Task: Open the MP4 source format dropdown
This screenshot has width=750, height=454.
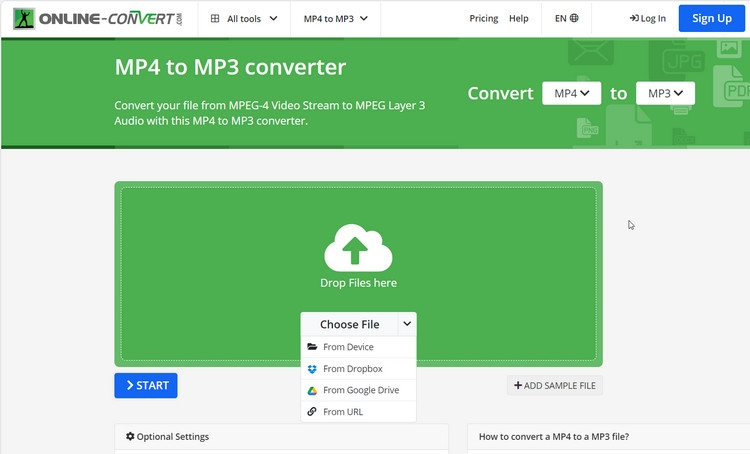Action: [x=572, y=93]
